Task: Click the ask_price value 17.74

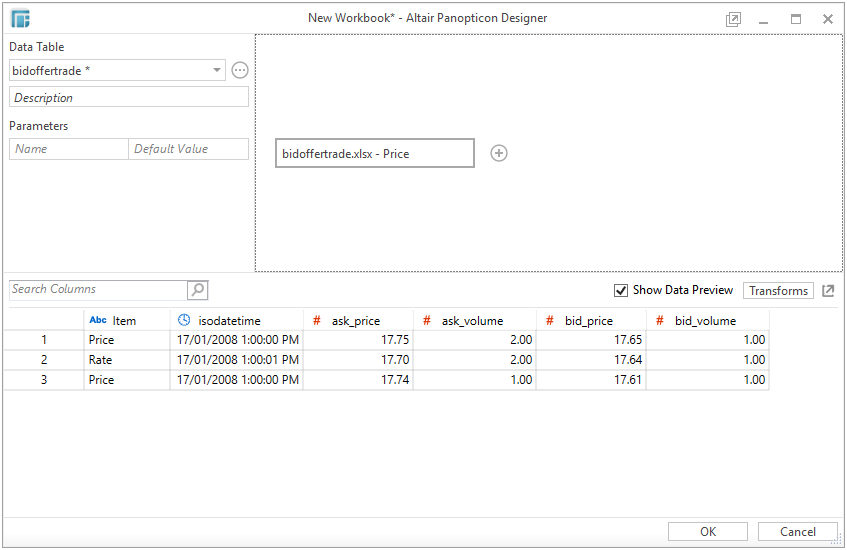Action: 358,380
